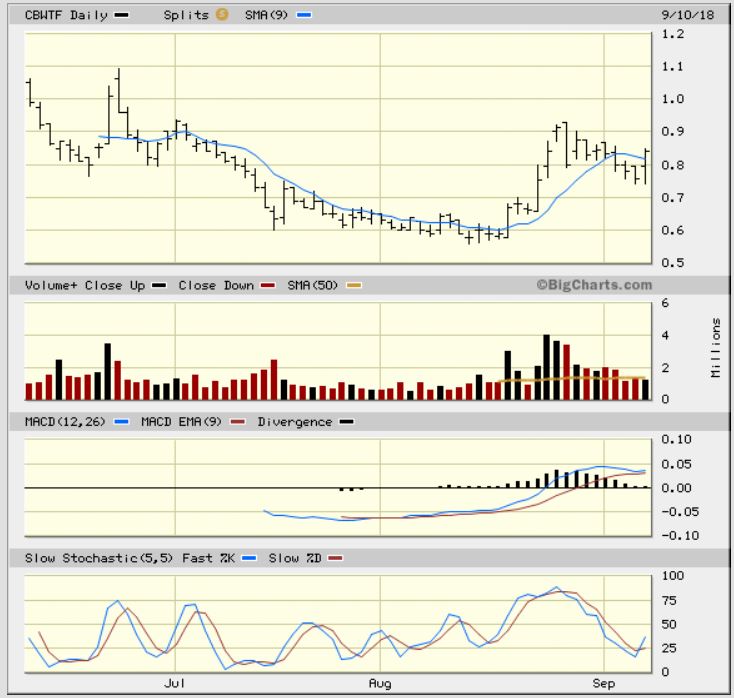Click the Divergence legend label
734x698 pixels.
(295, 422)
